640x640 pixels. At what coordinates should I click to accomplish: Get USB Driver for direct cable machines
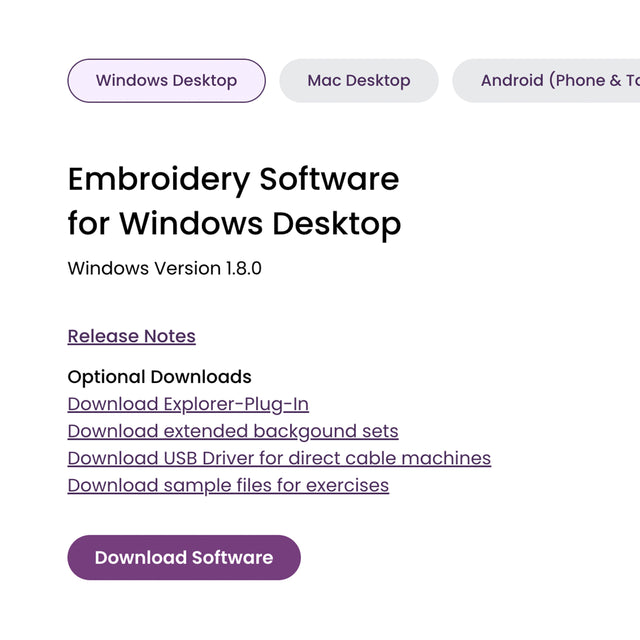pyautogui.click(x=279, y=458)
